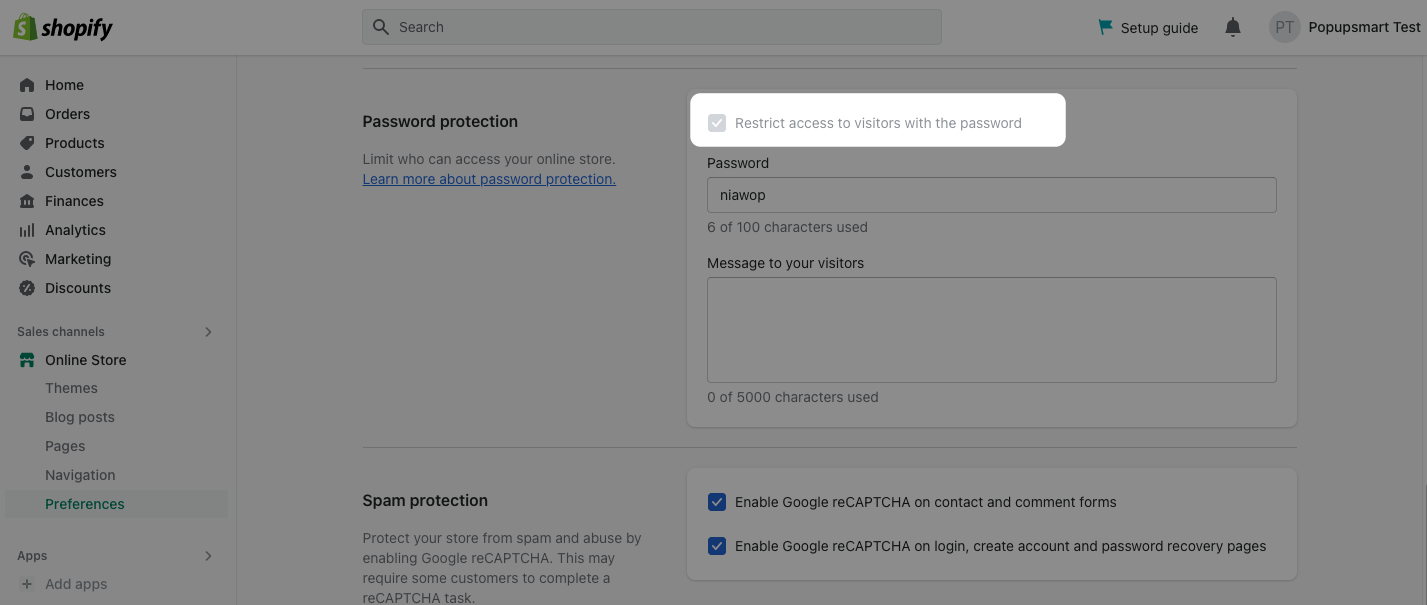
Task: Click the Customers icon
Action: tap(27, 171)
